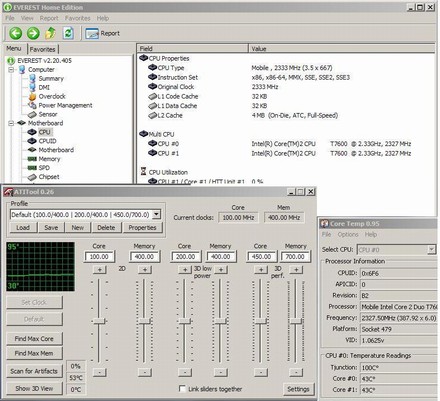Click the Up level arrow icon in EVEREST
The image size is (440, 401).
pyautogui.click(x=50, y=33)
